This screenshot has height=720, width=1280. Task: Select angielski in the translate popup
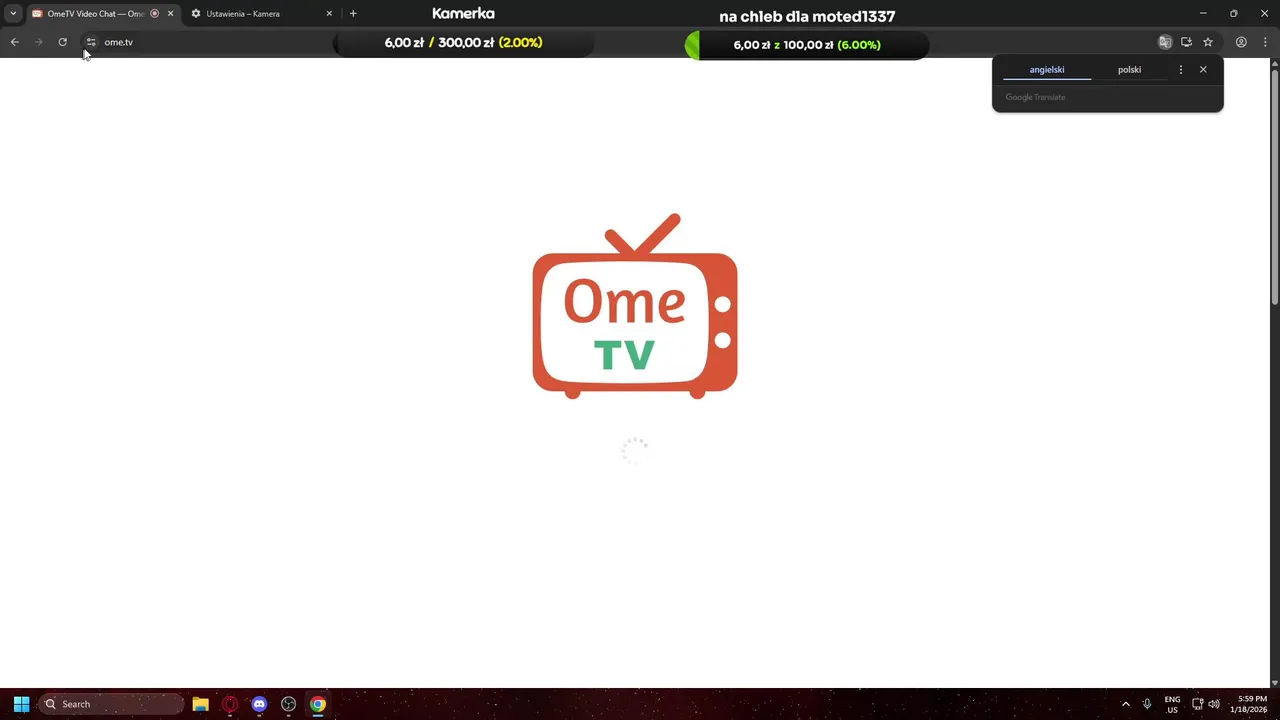click(1047, 70)
